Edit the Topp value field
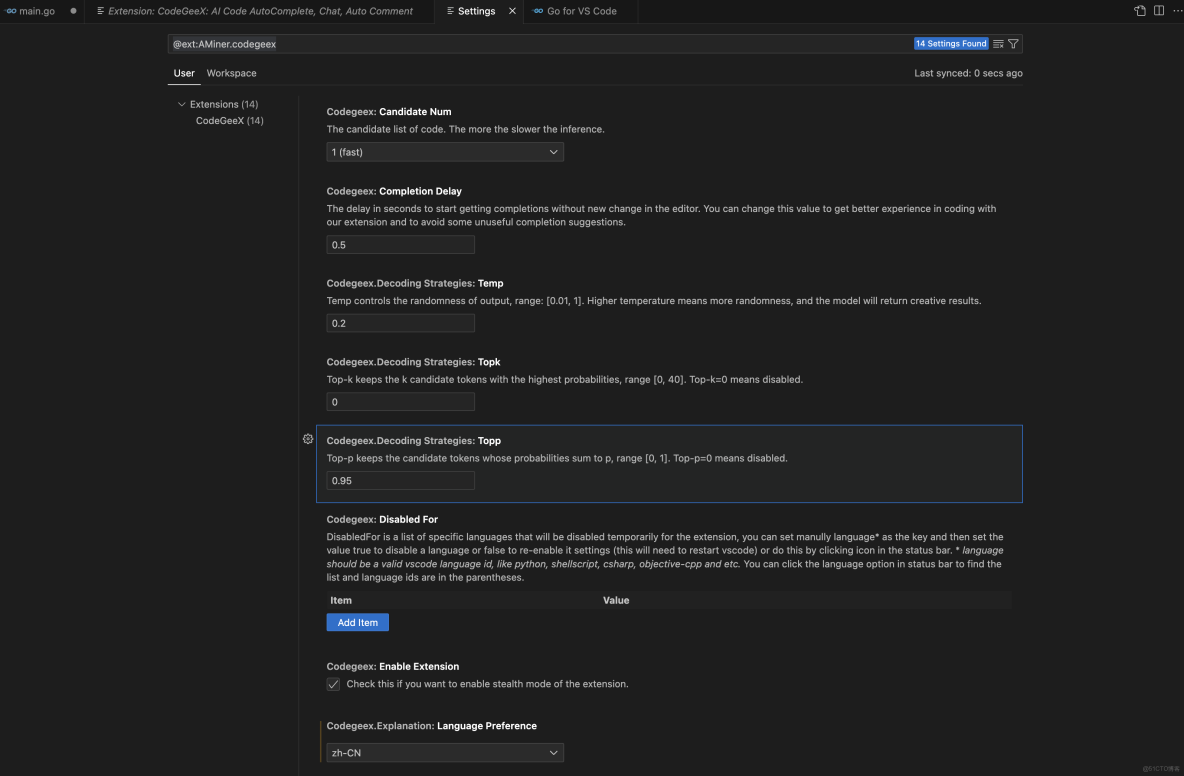 pos(400,481)
